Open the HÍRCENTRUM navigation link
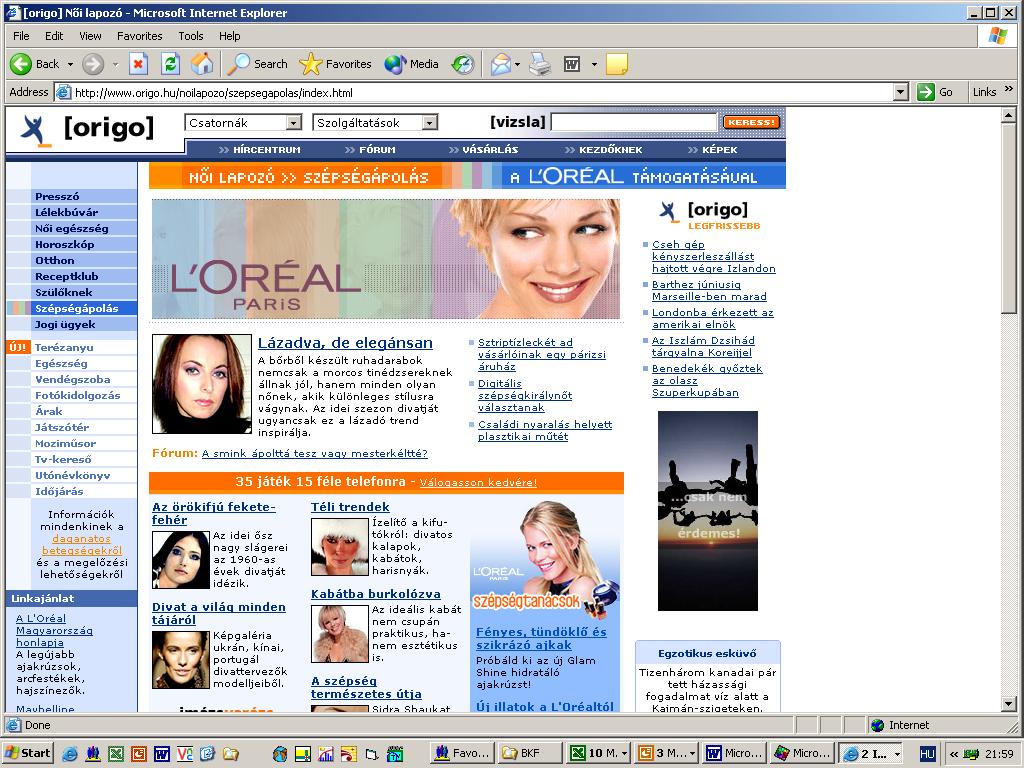 click(x=266, y=150)
